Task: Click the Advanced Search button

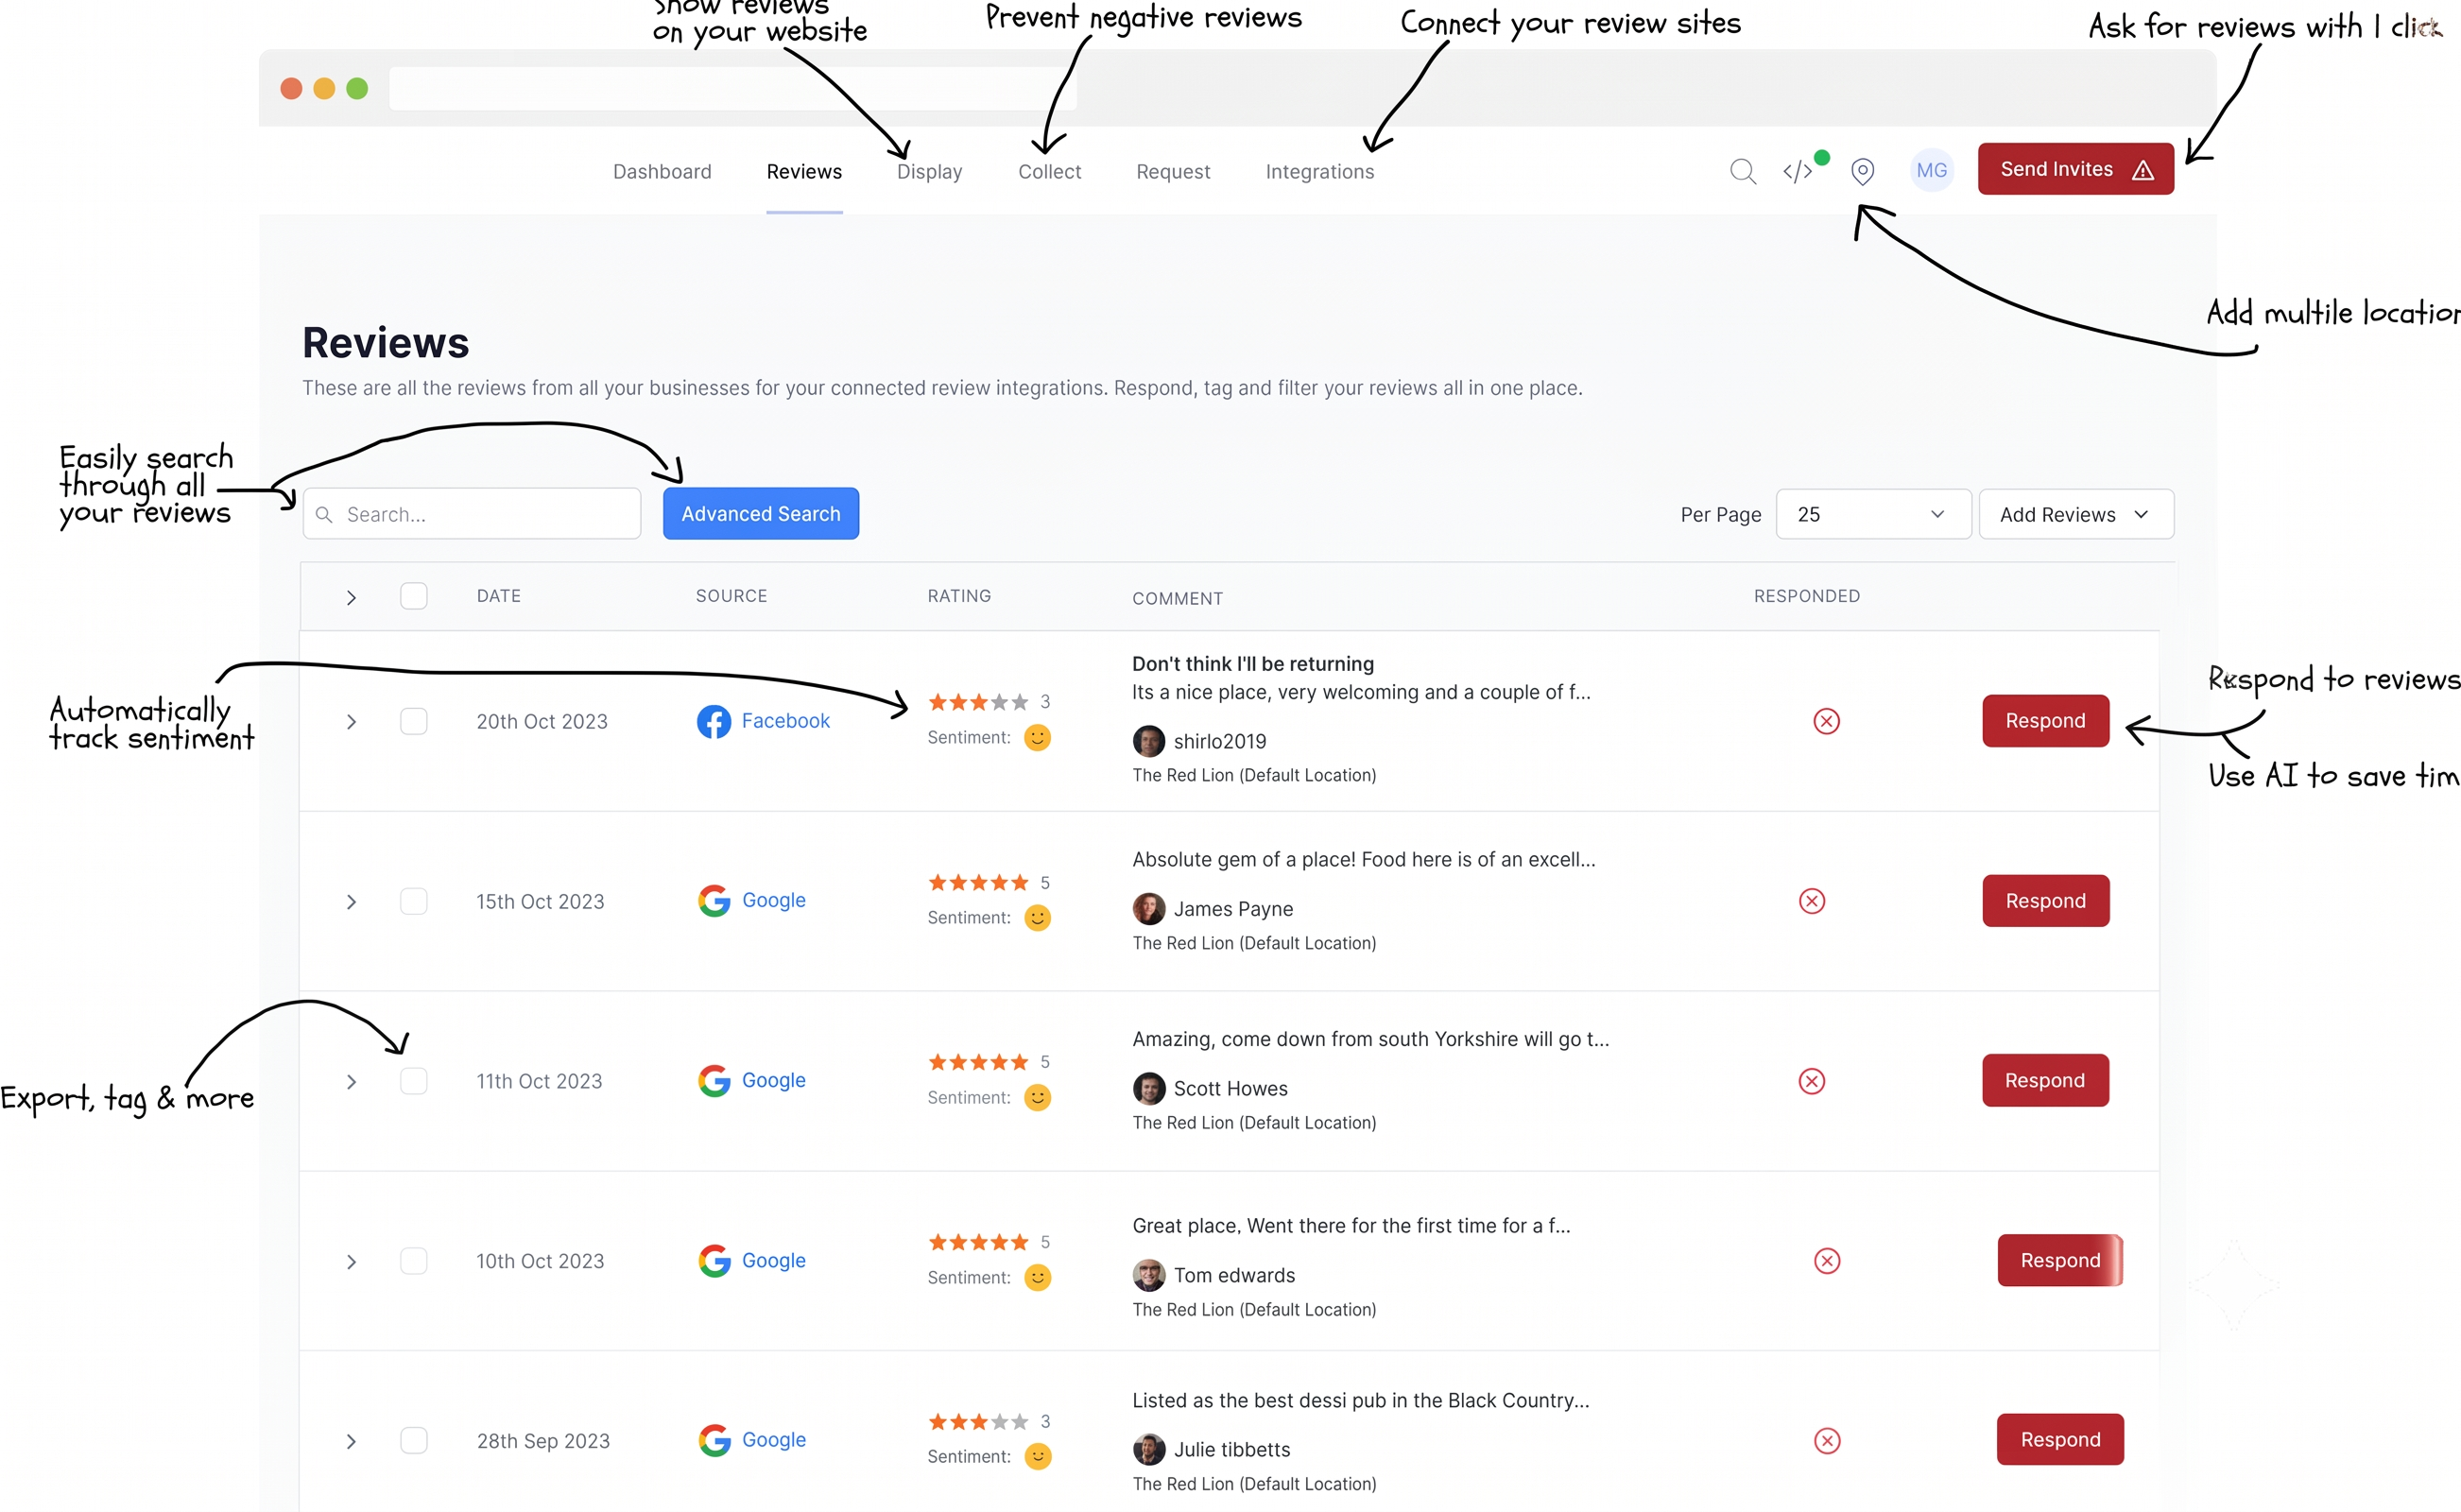Action: point(760,514)
